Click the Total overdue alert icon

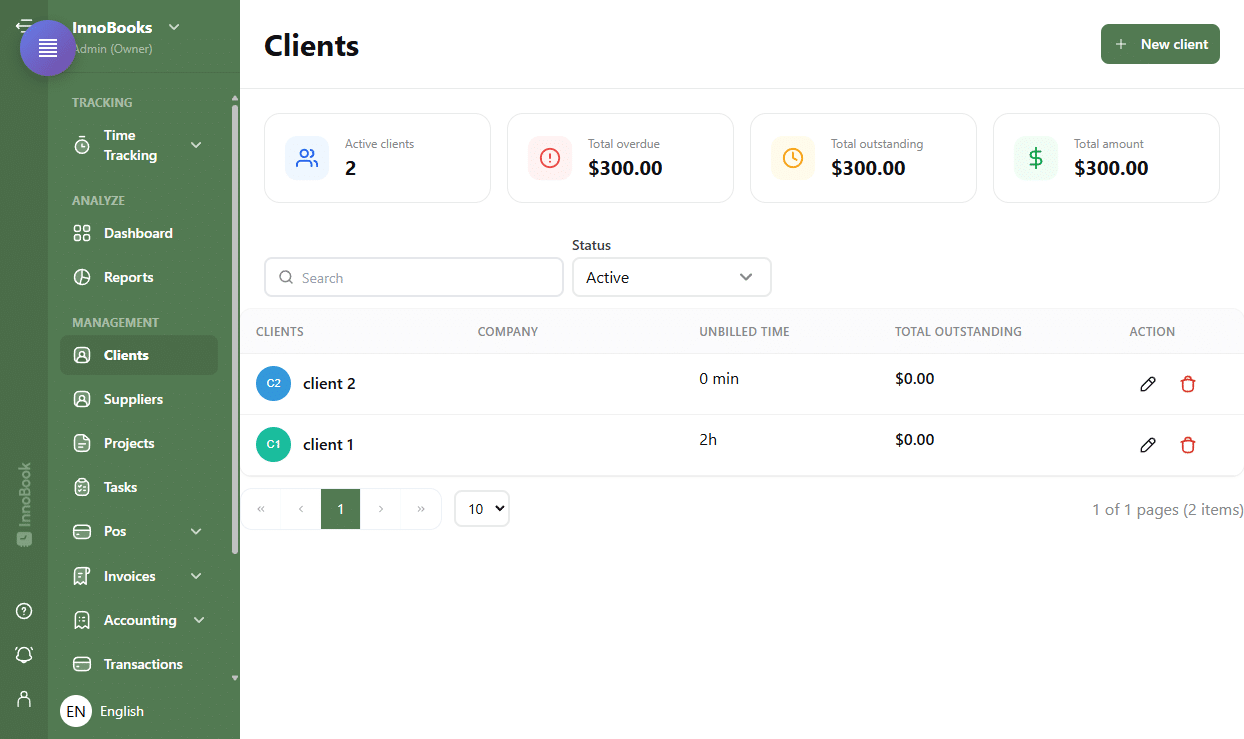coord(550,158)
